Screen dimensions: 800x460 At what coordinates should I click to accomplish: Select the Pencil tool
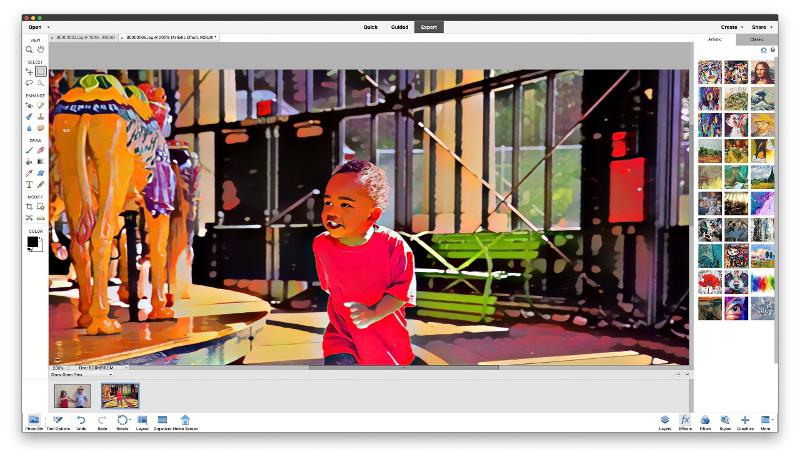40,185
